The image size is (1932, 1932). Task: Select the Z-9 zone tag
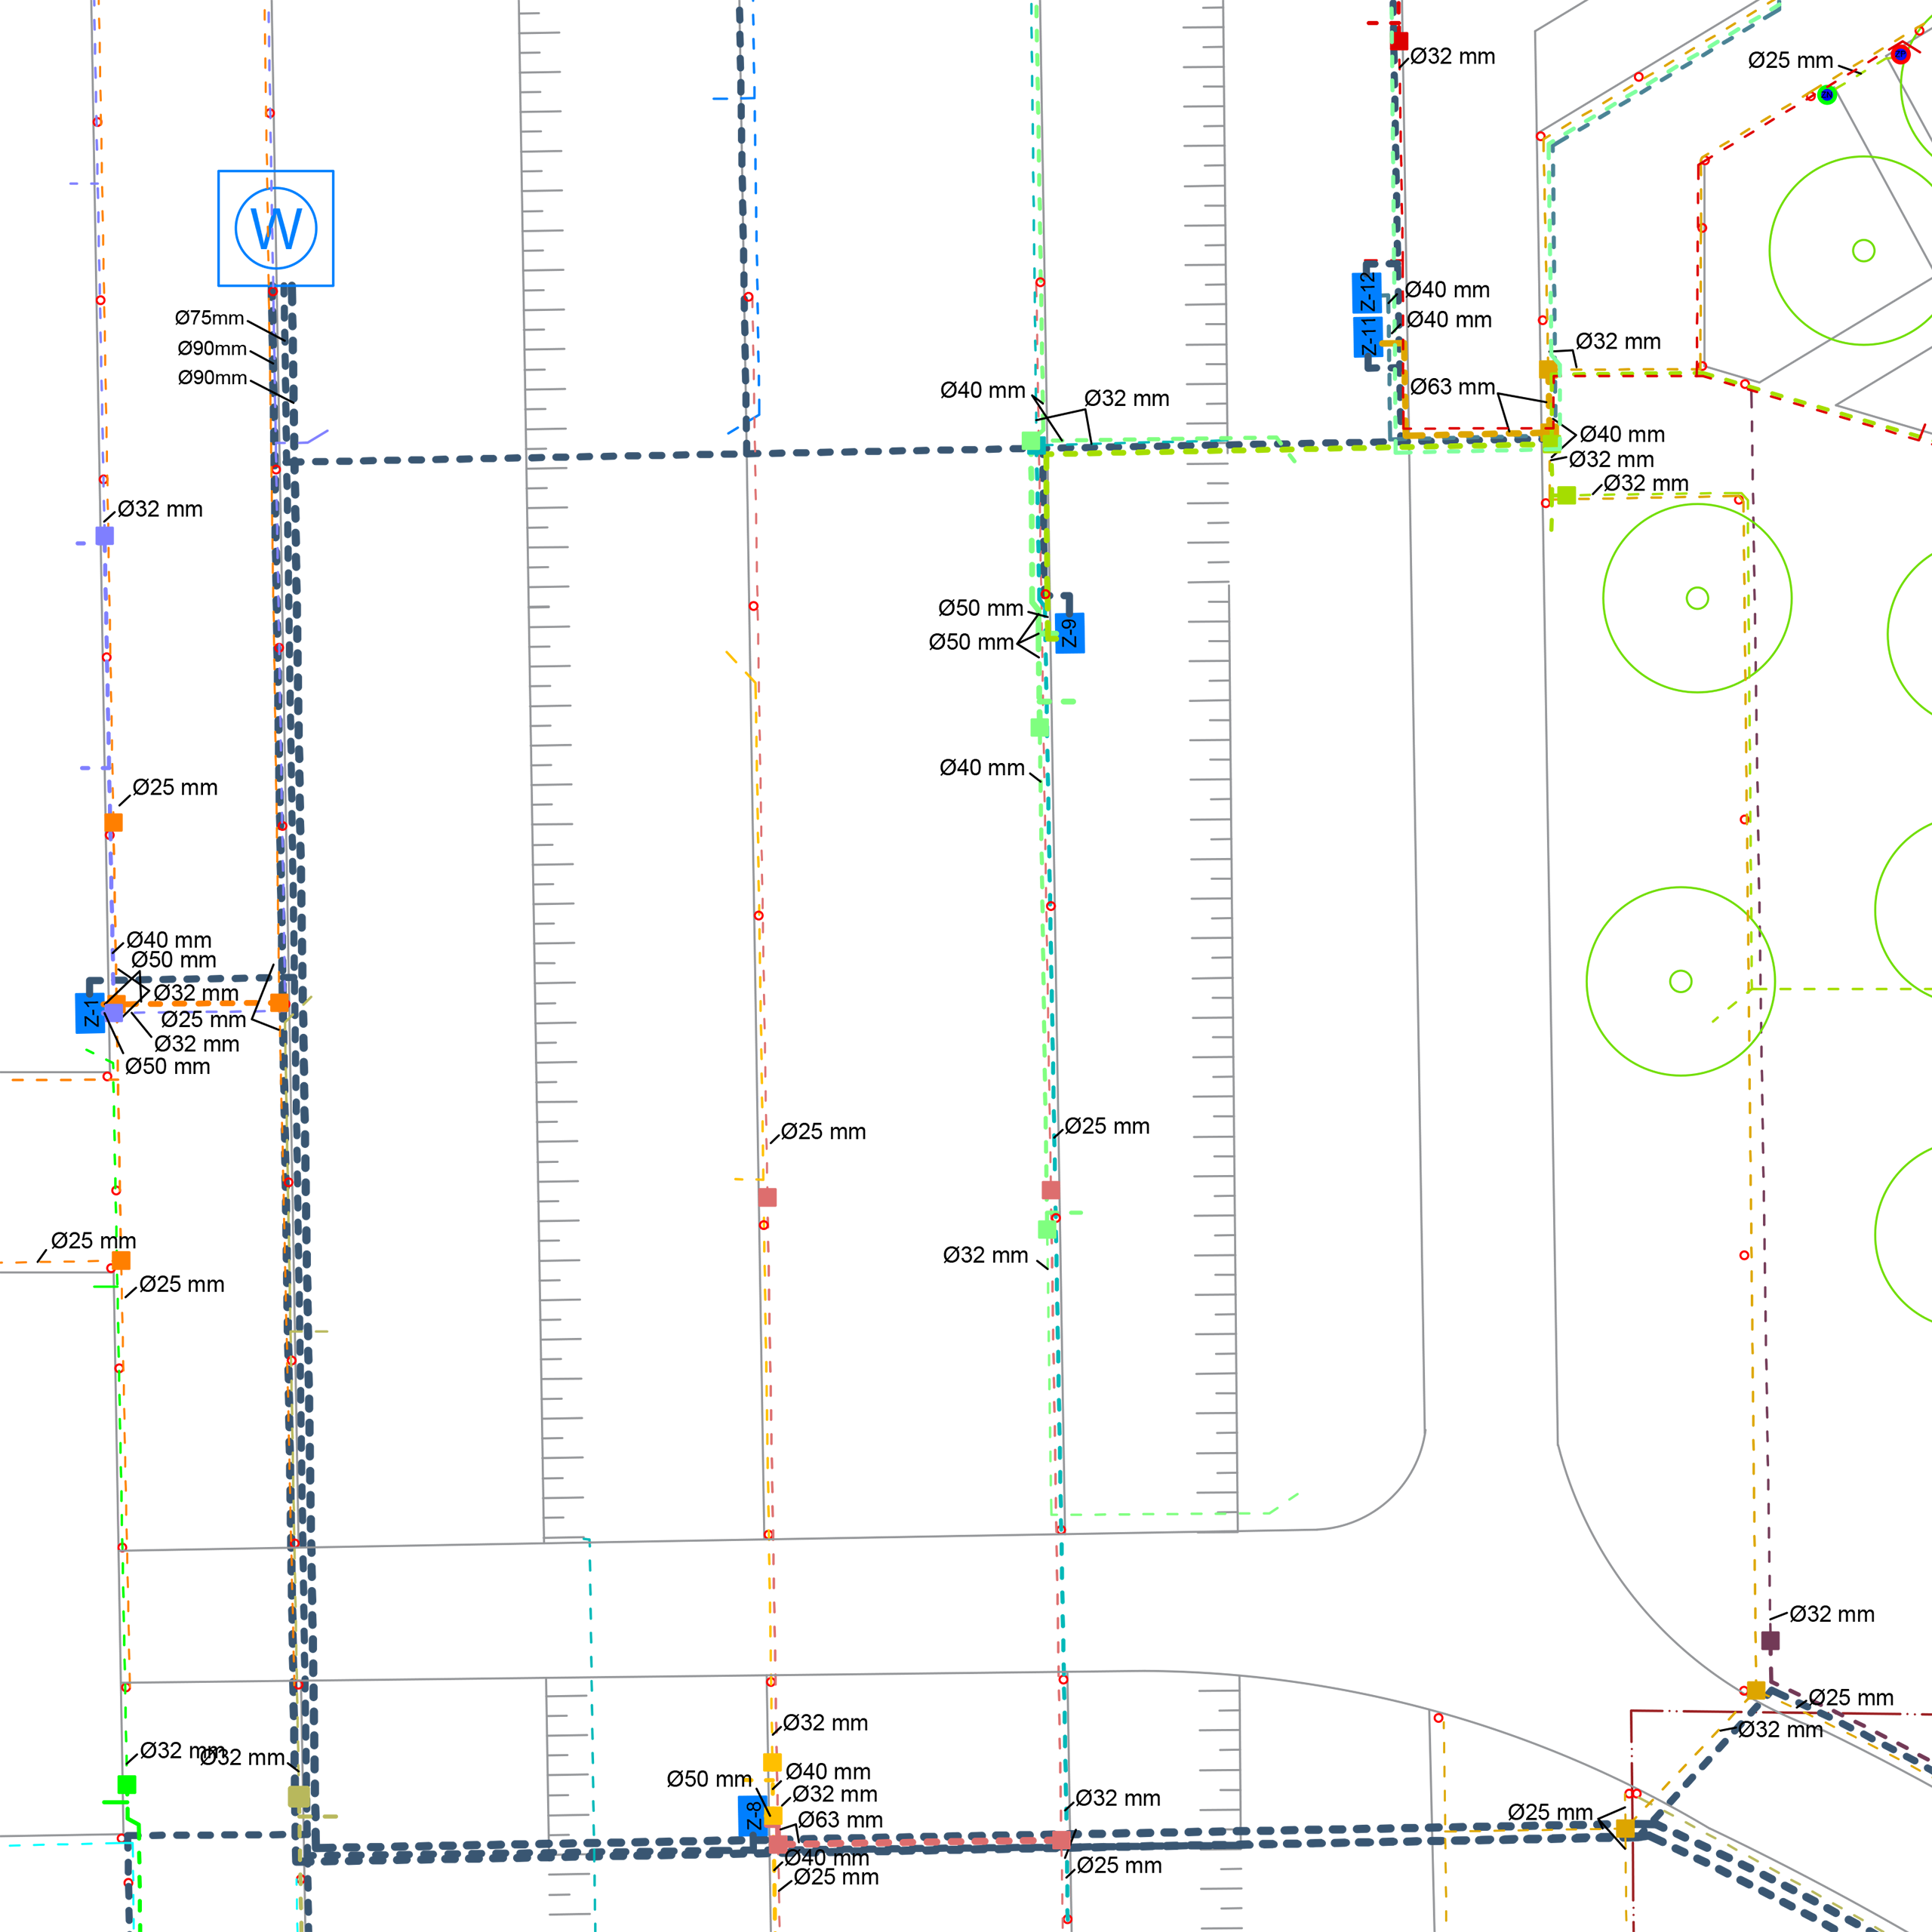click(1069, 633)
